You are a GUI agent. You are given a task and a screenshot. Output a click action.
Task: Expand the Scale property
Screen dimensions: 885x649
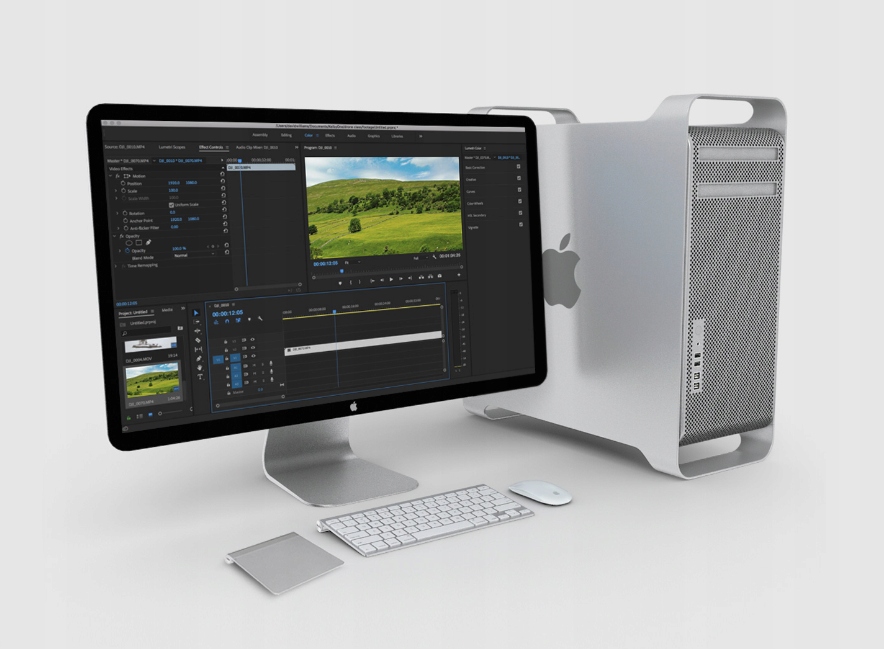click(x=116, y=191)
